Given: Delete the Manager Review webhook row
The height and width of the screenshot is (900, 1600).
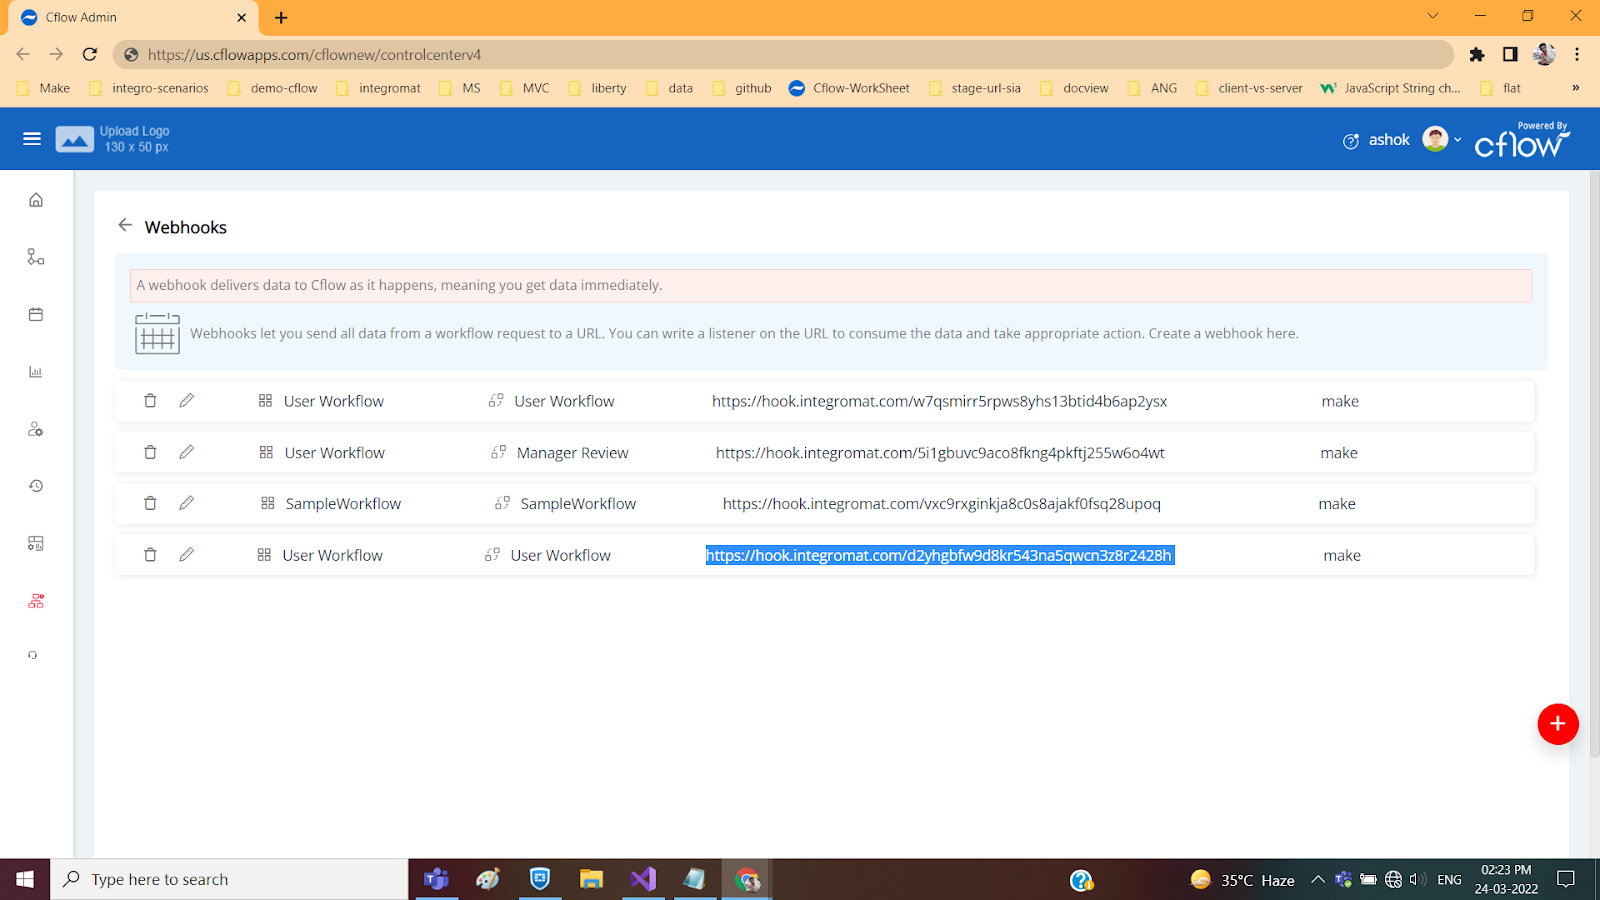Looking at the screenshot, I should 150,452.
